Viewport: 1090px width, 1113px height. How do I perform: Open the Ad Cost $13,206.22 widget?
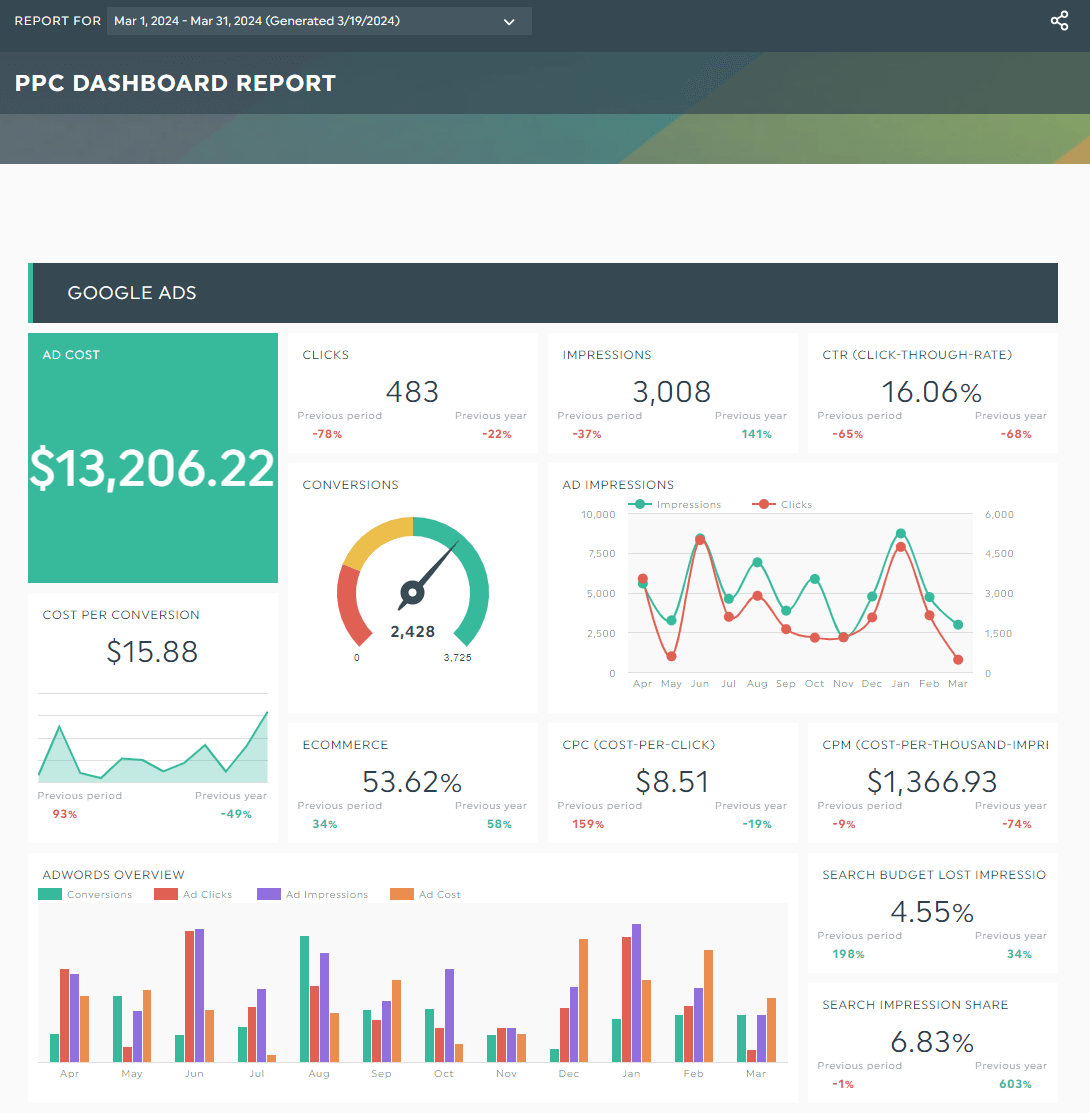(x=153, y=458)
